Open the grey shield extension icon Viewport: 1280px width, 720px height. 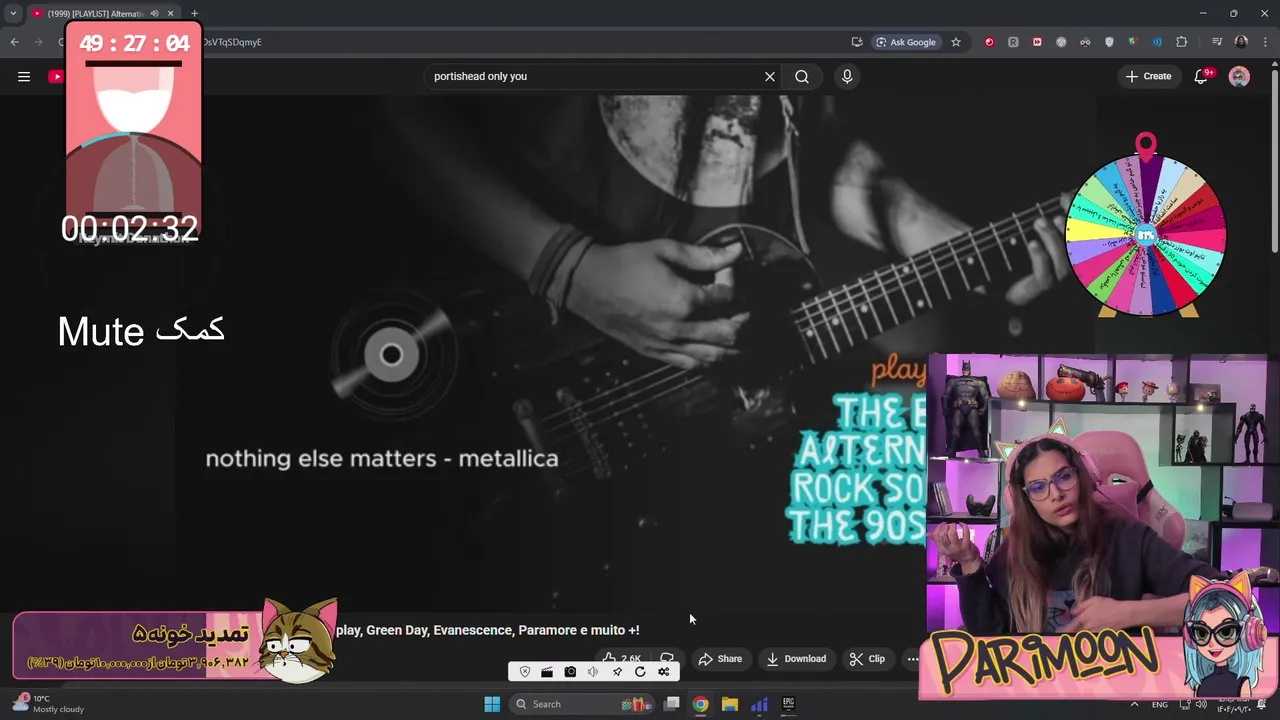click(1109, 42)
